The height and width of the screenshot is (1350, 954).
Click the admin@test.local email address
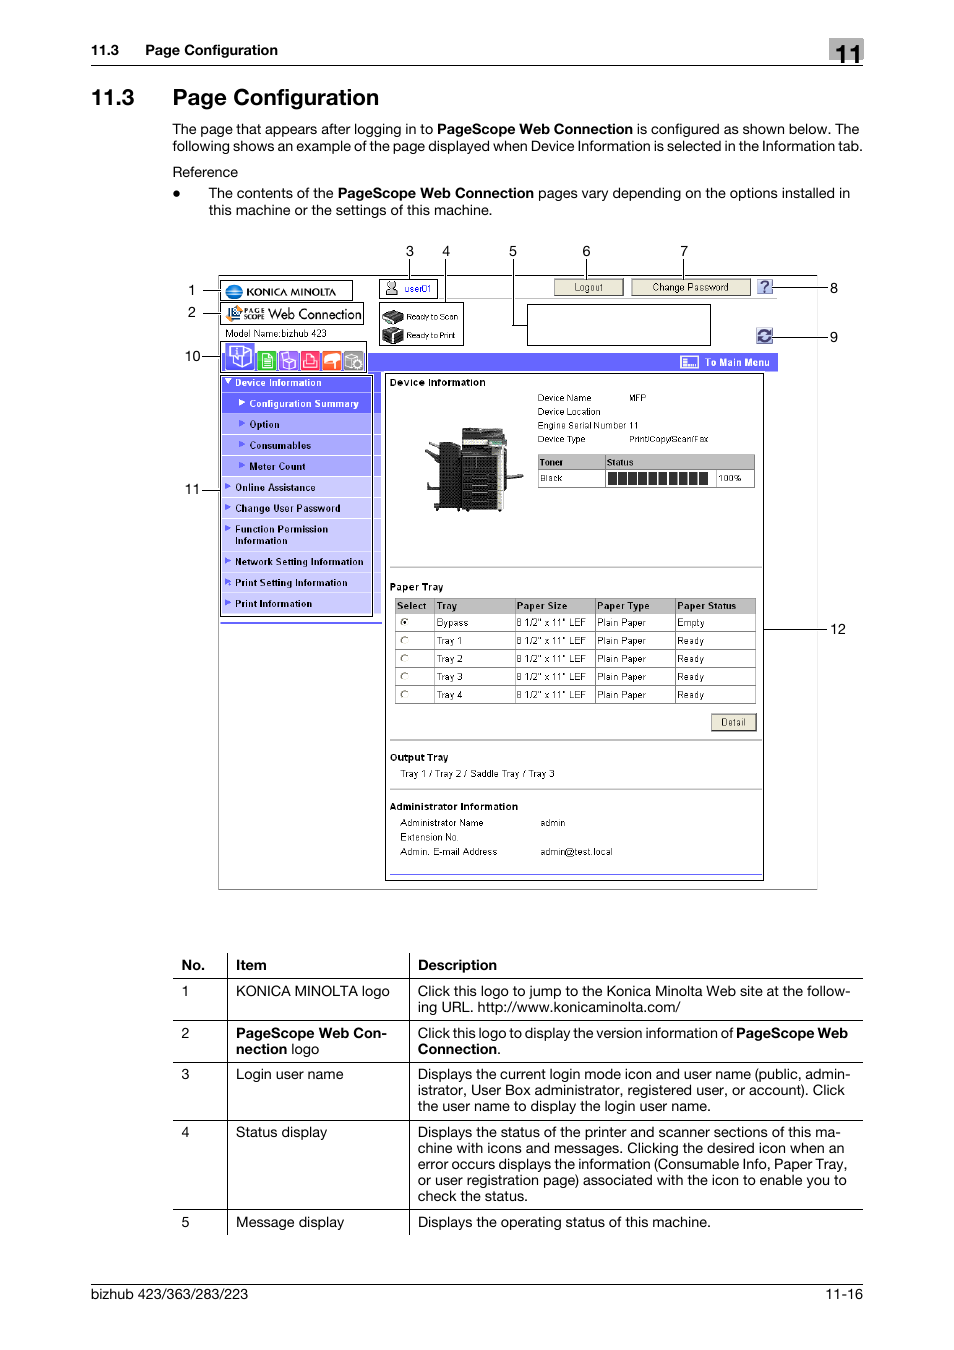click(576, 852)
